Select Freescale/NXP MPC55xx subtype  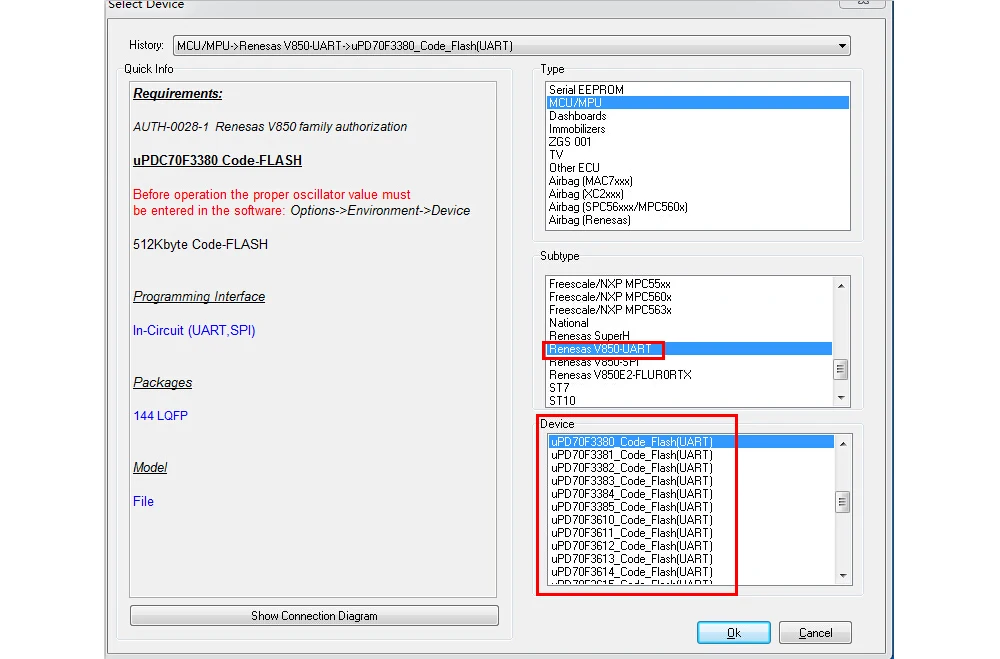pos(689,284)
